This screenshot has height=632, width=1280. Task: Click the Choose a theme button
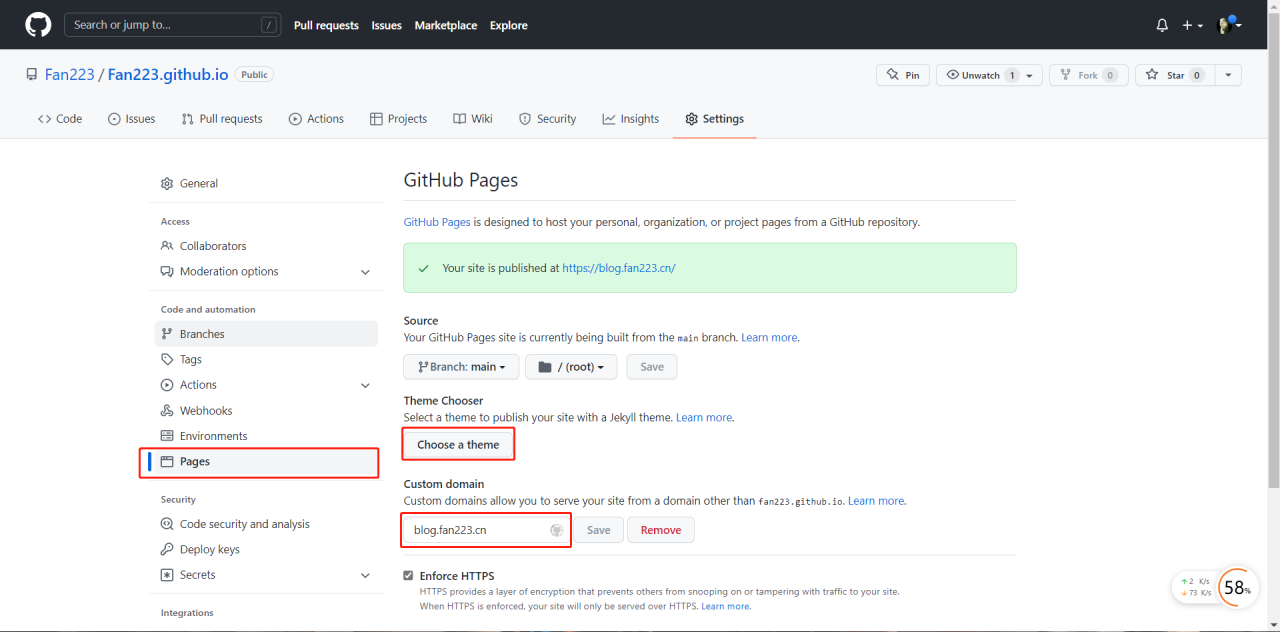coord(458,445)
